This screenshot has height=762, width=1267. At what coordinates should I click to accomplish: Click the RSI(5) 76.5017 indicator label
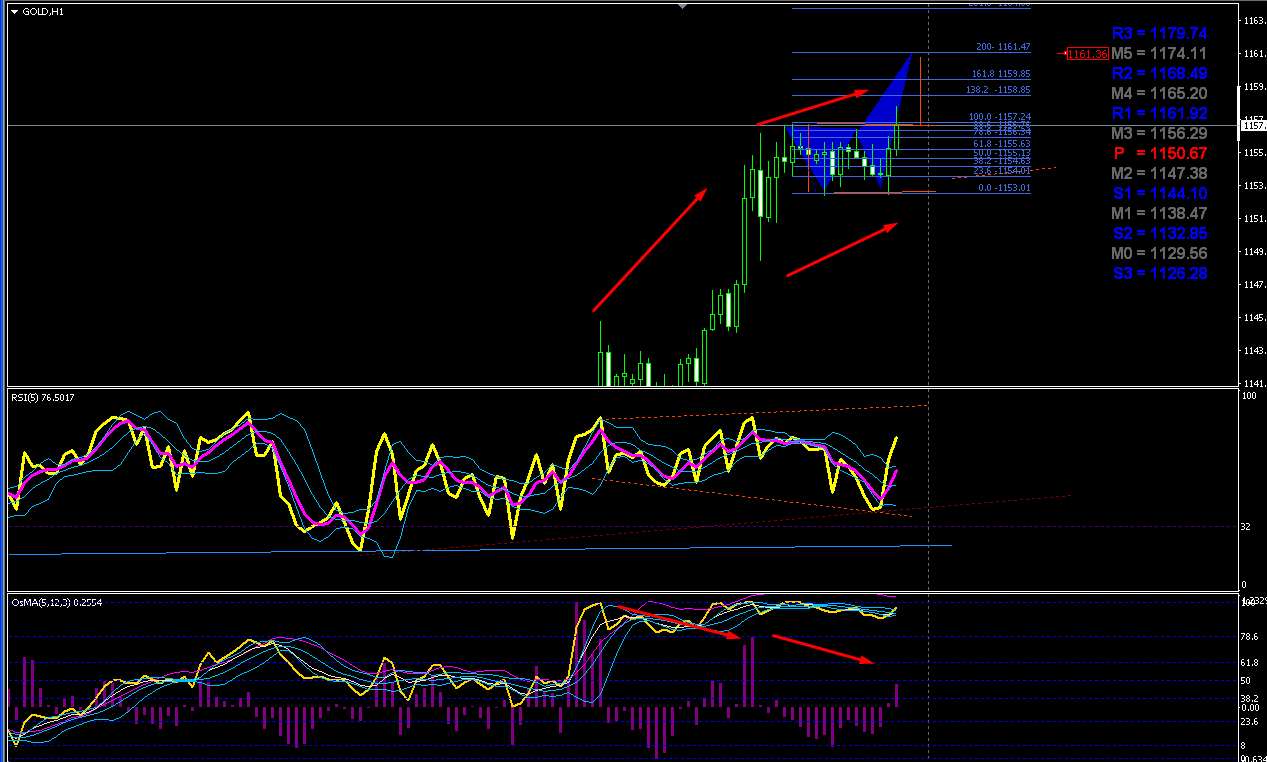coord(42,397)
